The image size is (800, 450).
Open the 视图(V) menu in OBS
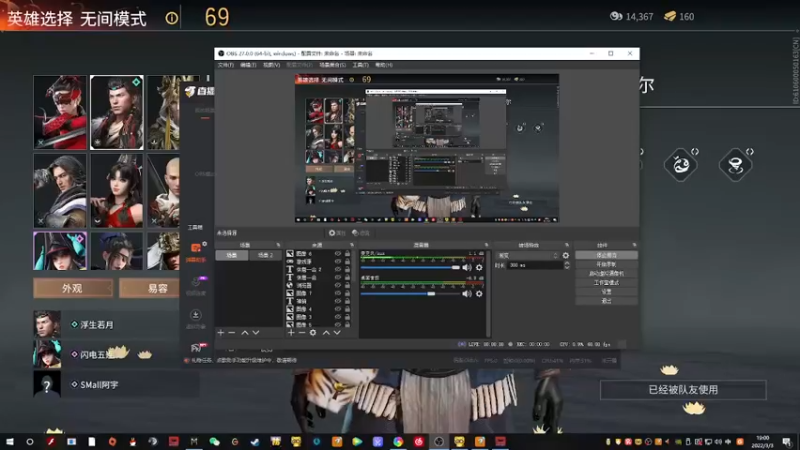point(271,65)
